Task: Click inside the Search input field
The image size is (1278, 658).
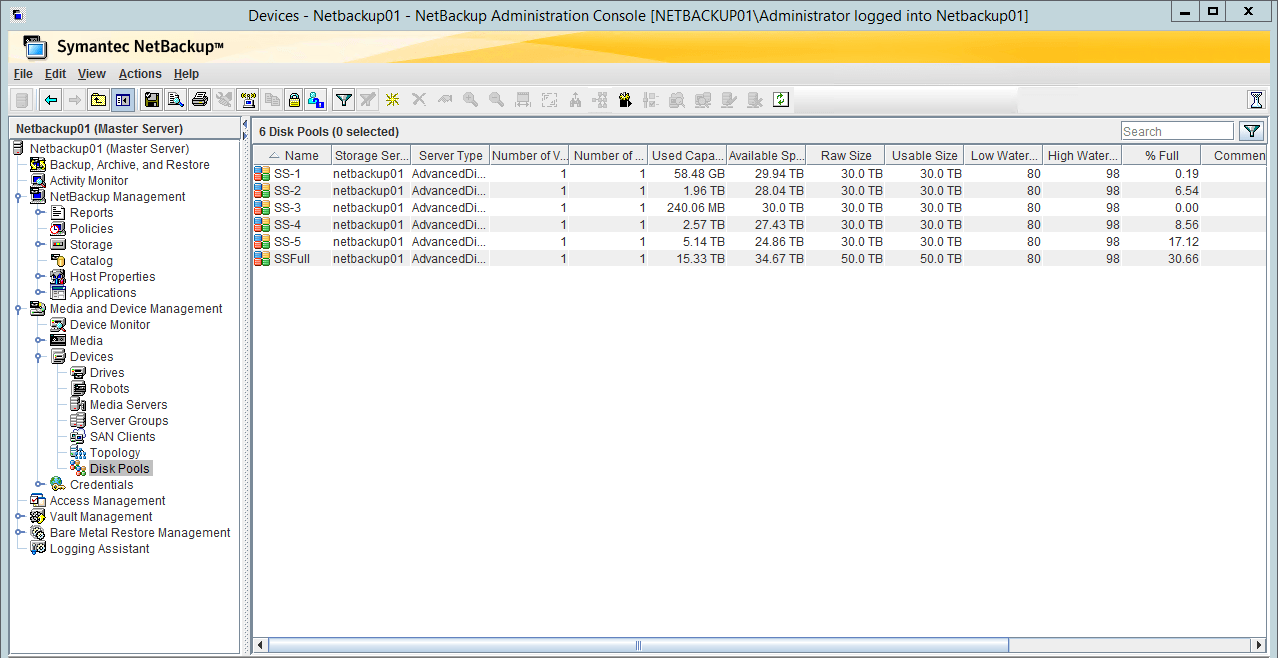Action: pos(1176,130)
